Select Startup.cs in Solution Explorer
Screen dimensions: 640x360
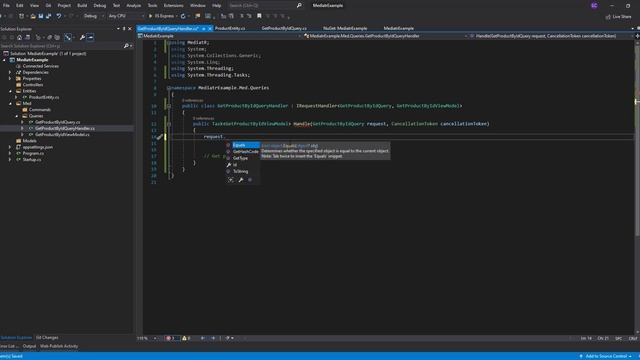pos(32,160)
